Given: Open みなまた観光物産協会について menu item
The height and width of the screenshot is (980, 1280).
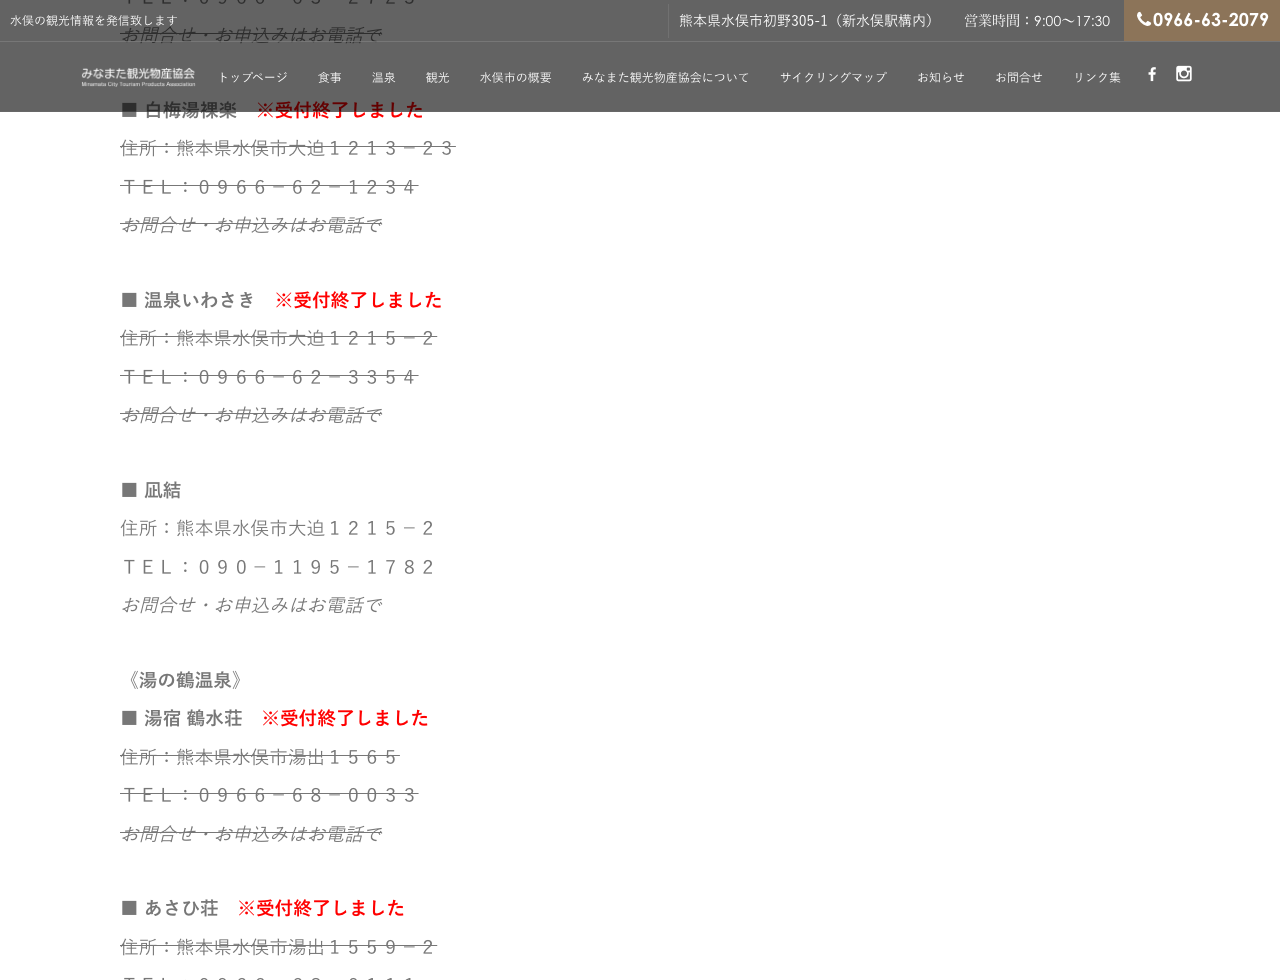Looking at the screenshot, I should (666, 77).
